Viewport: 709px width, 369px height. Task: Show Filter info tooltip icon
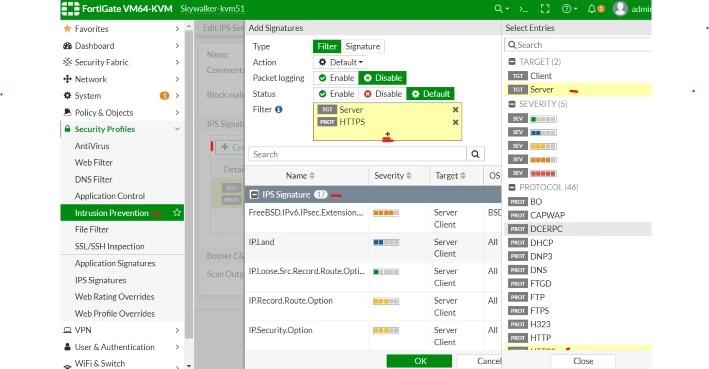279,109
